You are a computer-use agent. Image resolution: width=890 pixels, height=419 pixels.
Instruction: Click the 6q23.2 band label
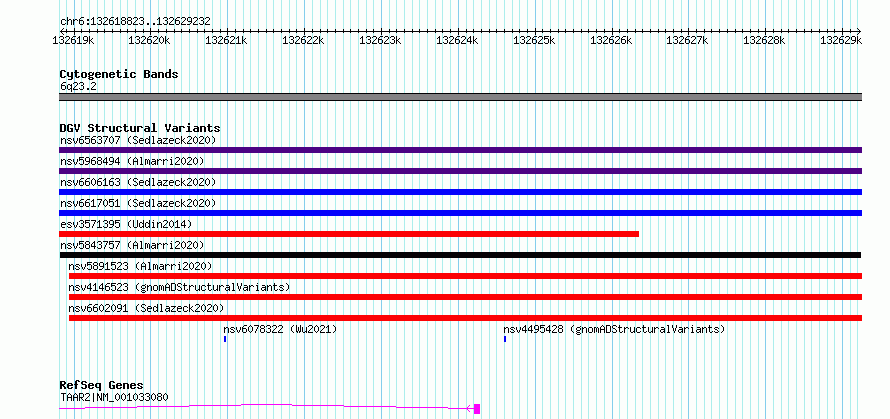pos(77,87)
